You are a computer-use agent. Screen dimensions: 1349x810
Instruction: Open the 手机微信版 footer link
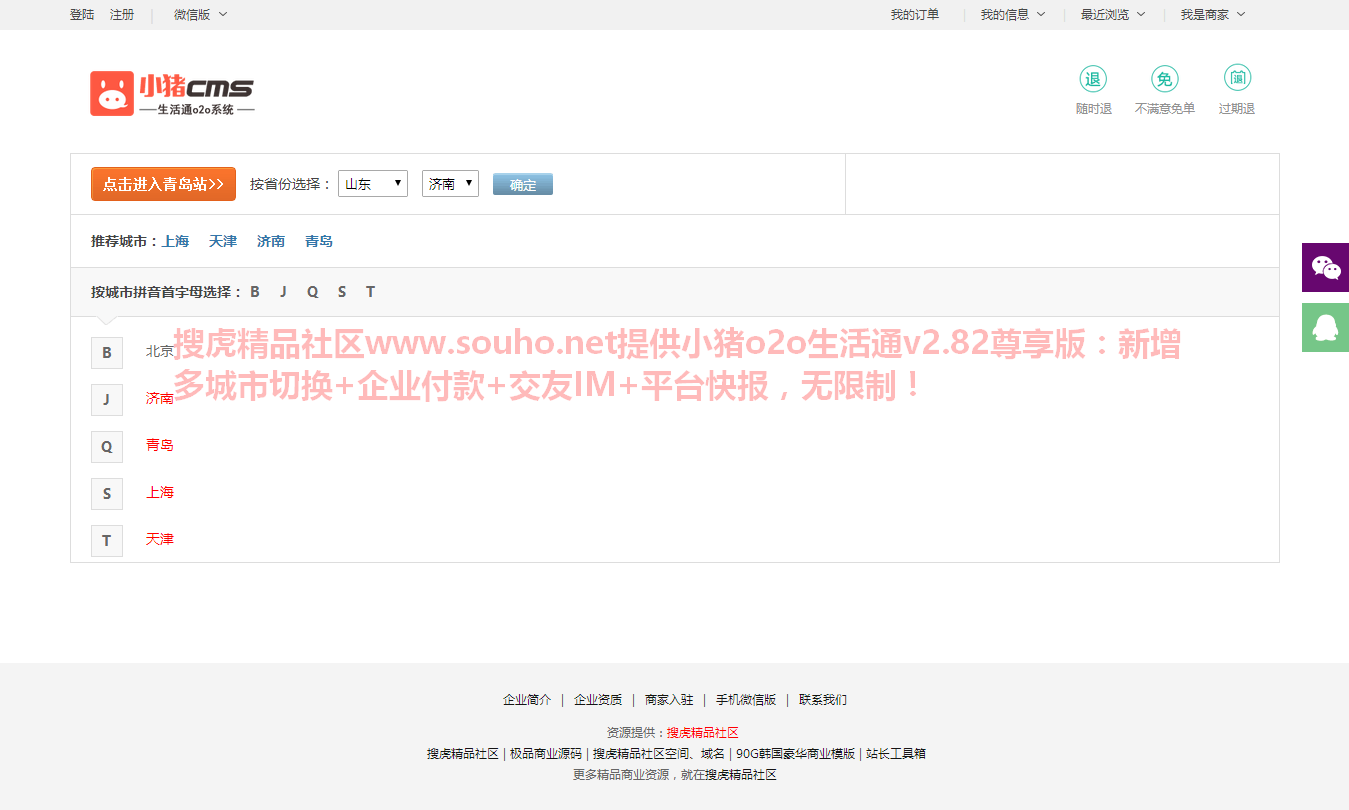(746, 700)
